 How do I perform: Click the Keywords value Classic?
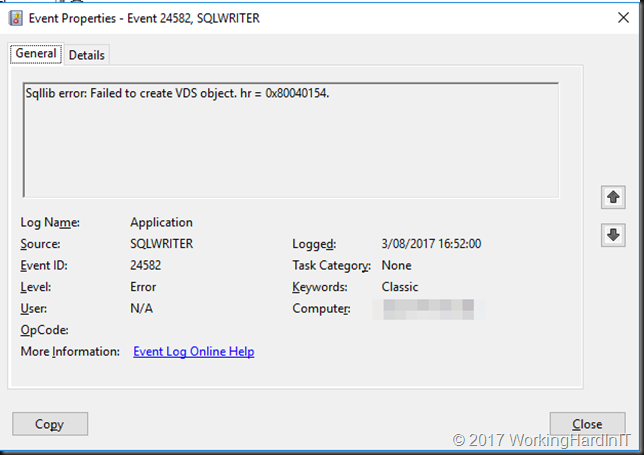(400, 287)
